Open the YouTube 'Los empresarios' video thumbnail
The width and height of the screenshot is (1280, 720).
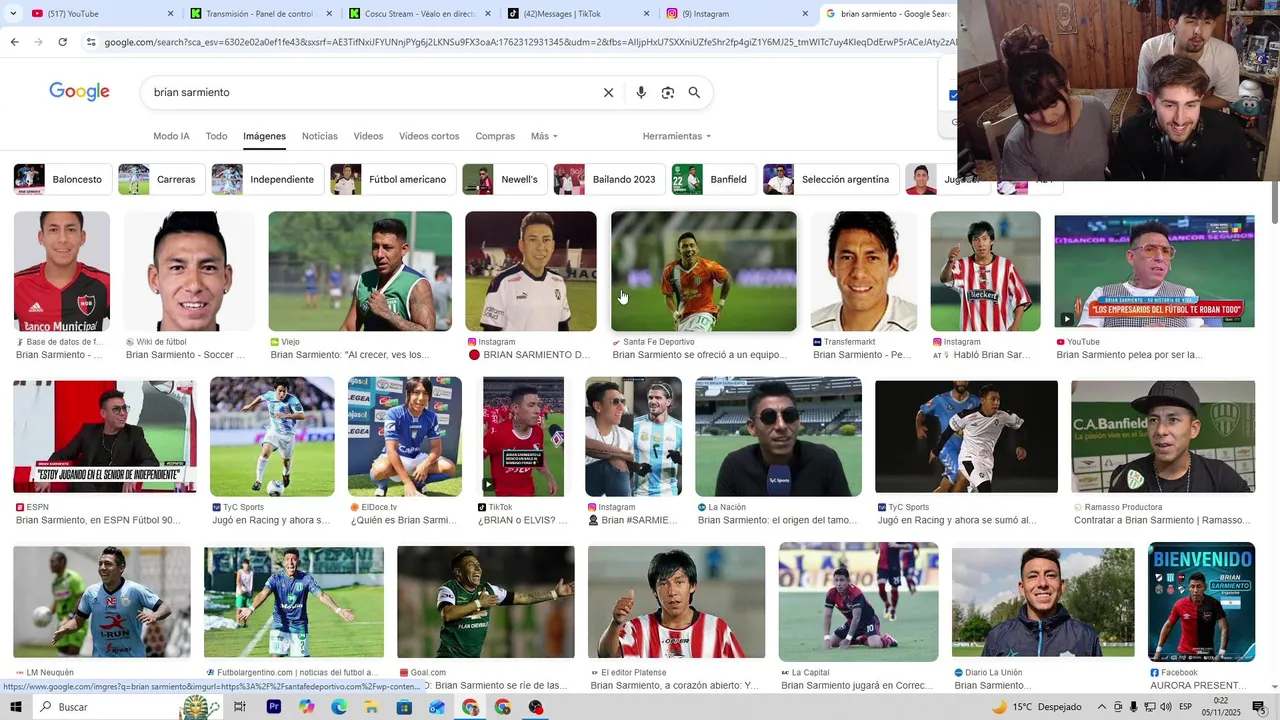point(1154,271)
